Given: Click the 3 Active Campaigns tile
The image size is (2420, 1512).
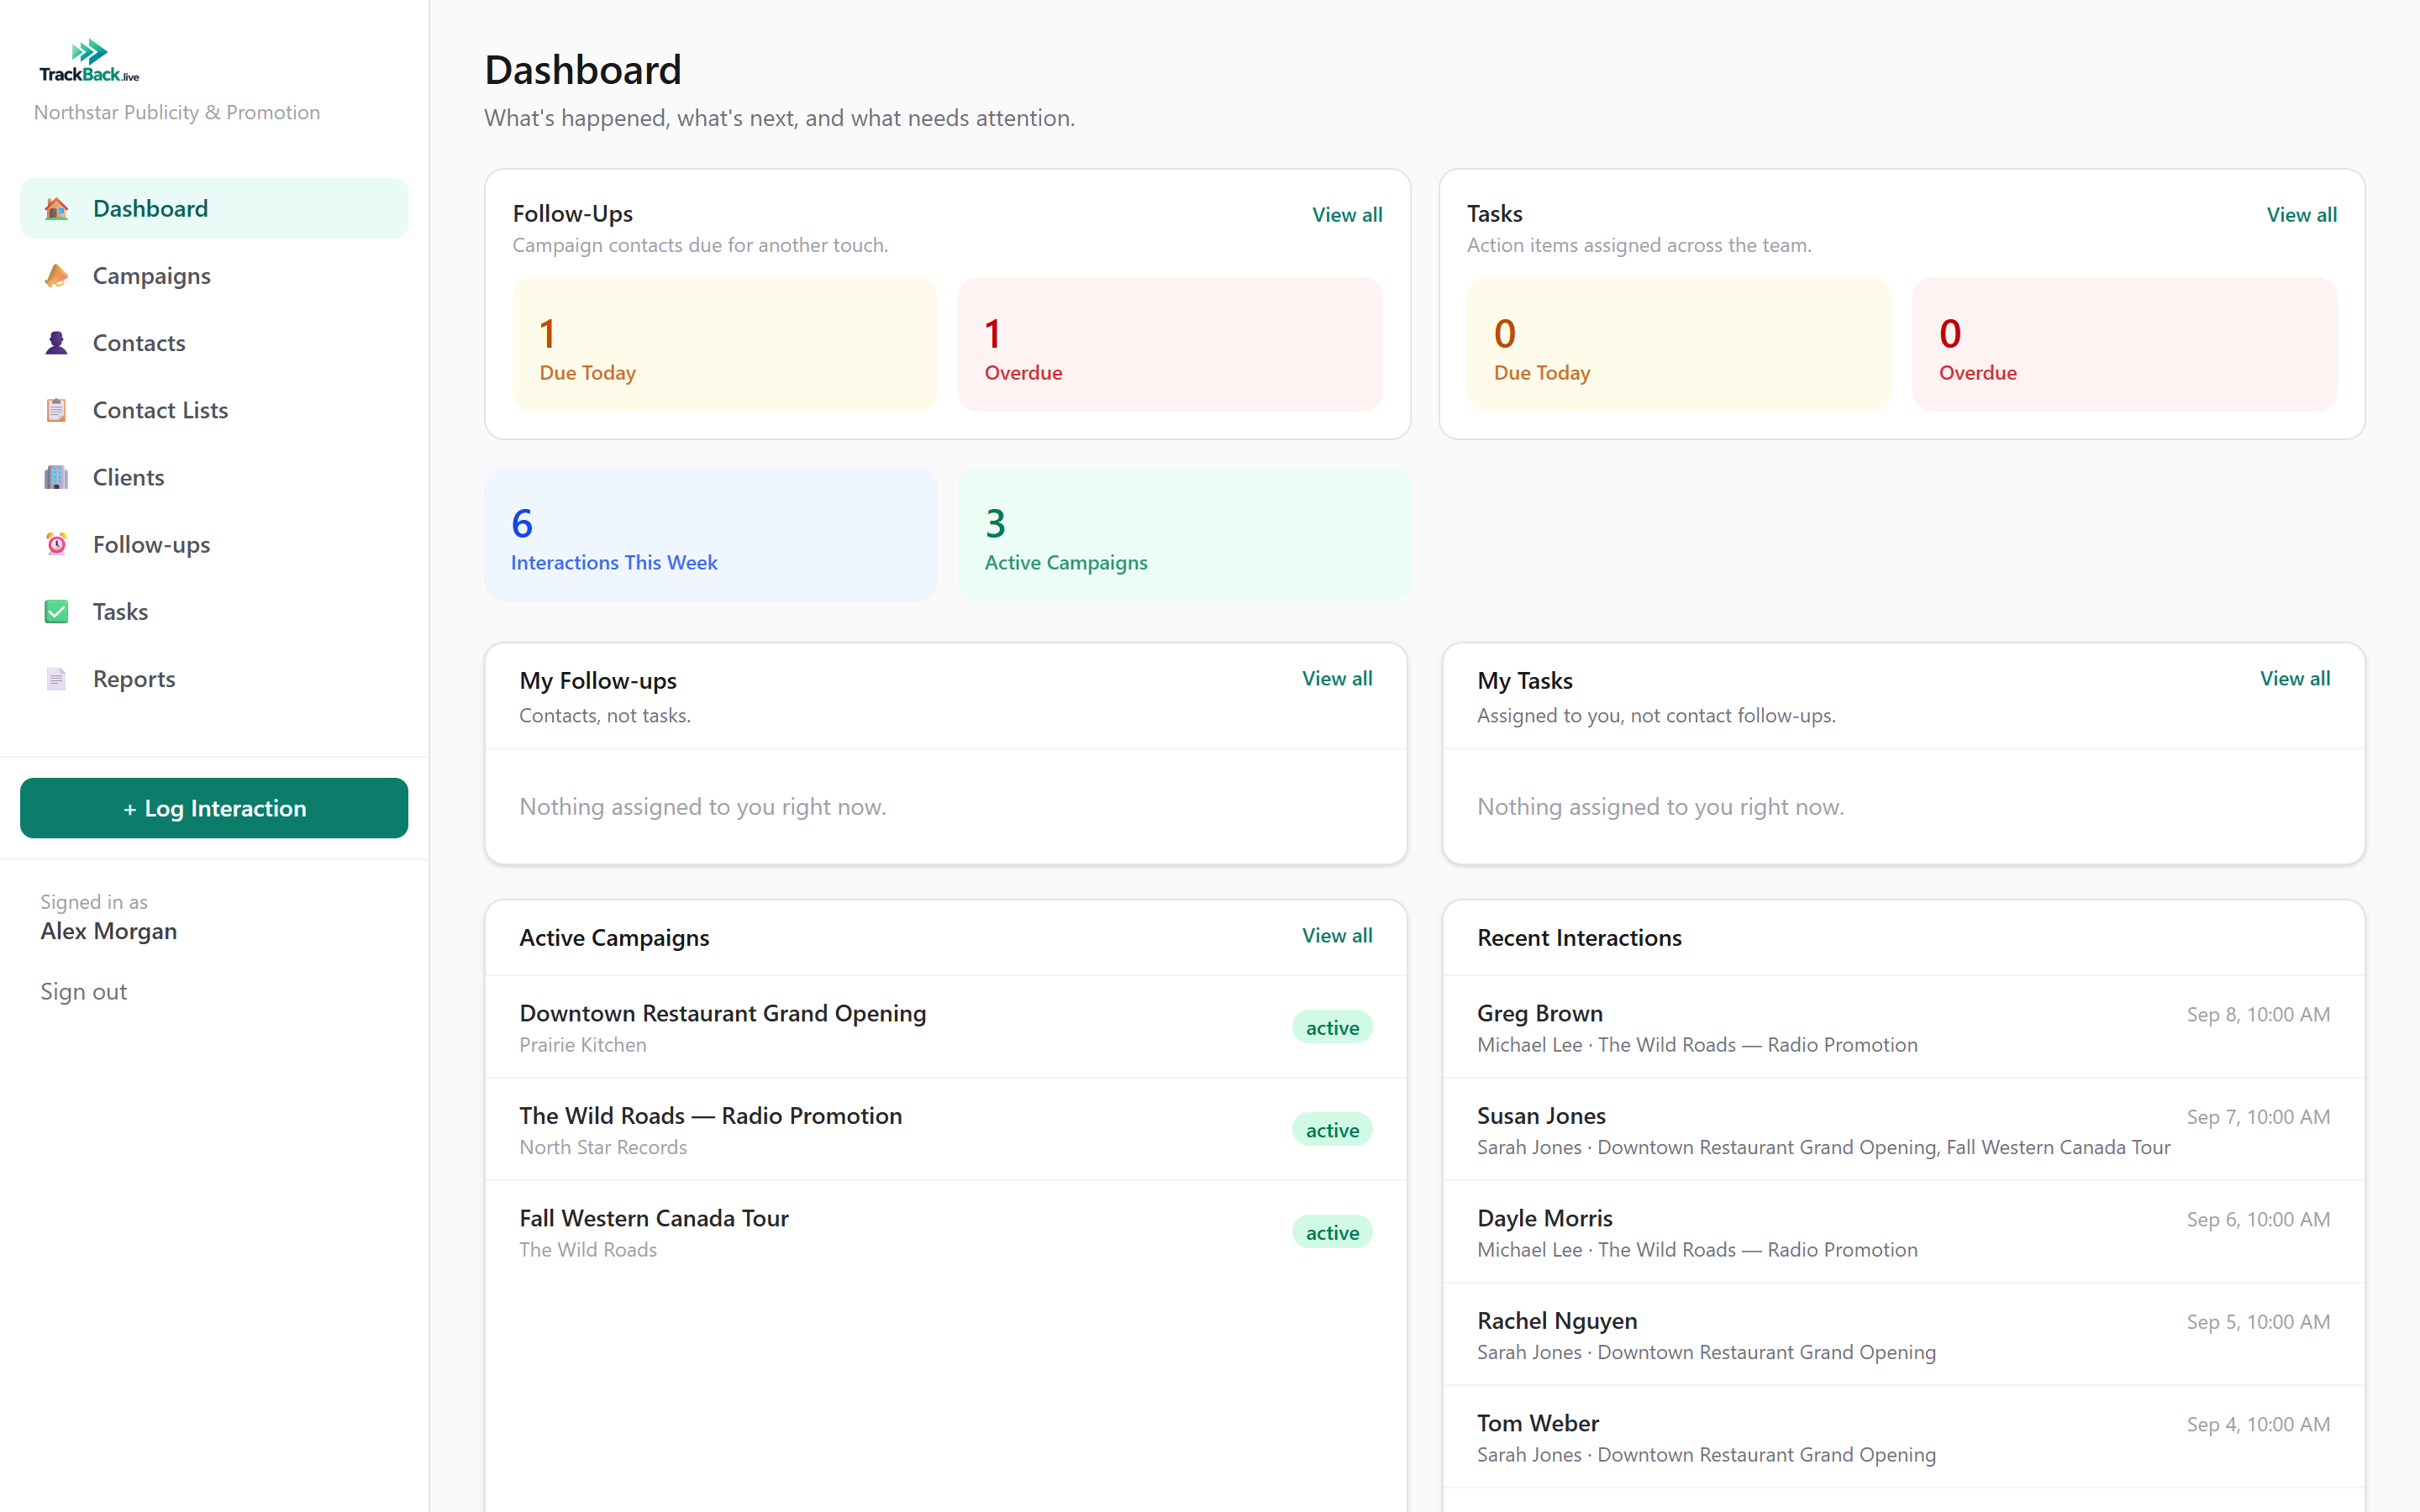Looking at the screenshot, I should pyautogui.click(x=1184, y=534).
